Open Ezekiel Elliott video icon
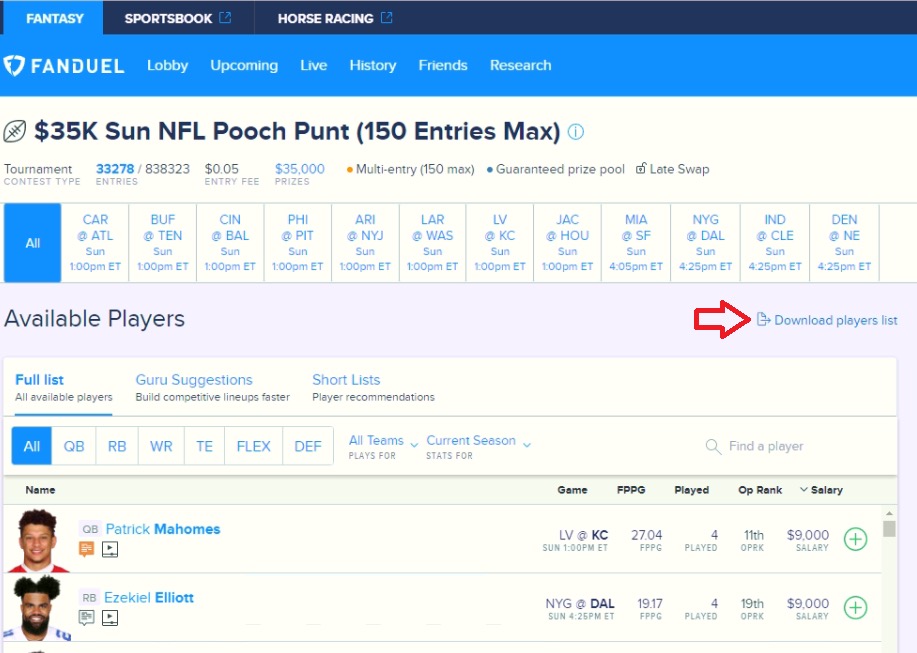 110,617
